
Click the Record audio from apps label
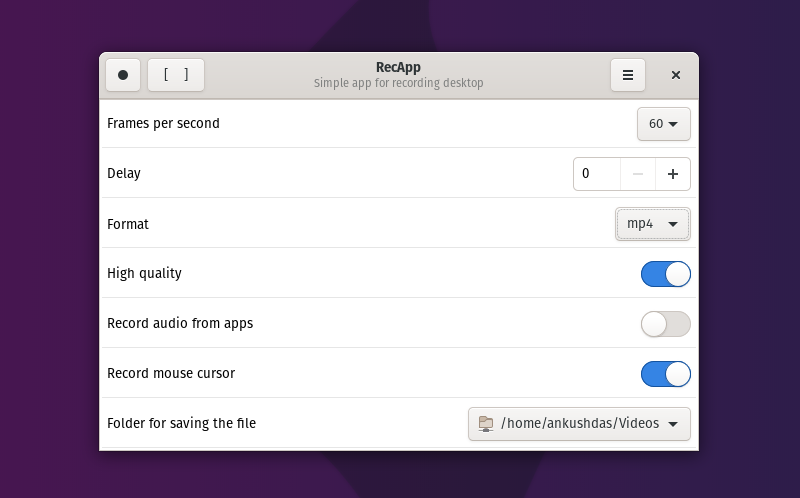coord(180,323)
